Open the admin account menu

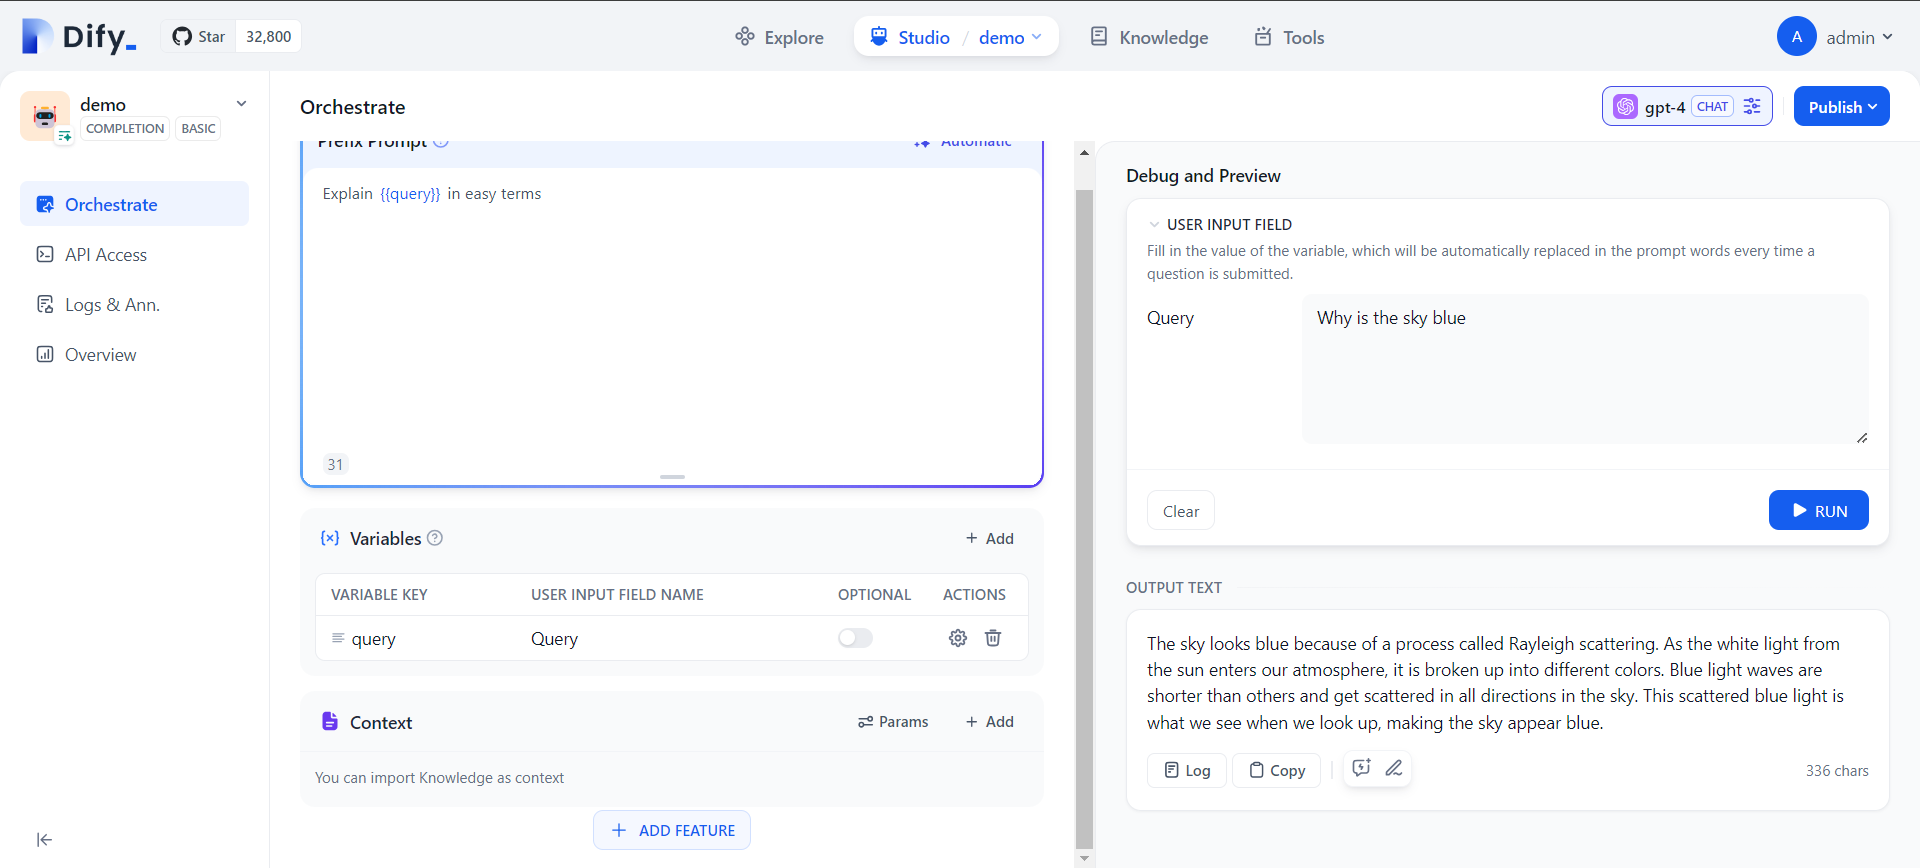click(x=1857, y=37)
